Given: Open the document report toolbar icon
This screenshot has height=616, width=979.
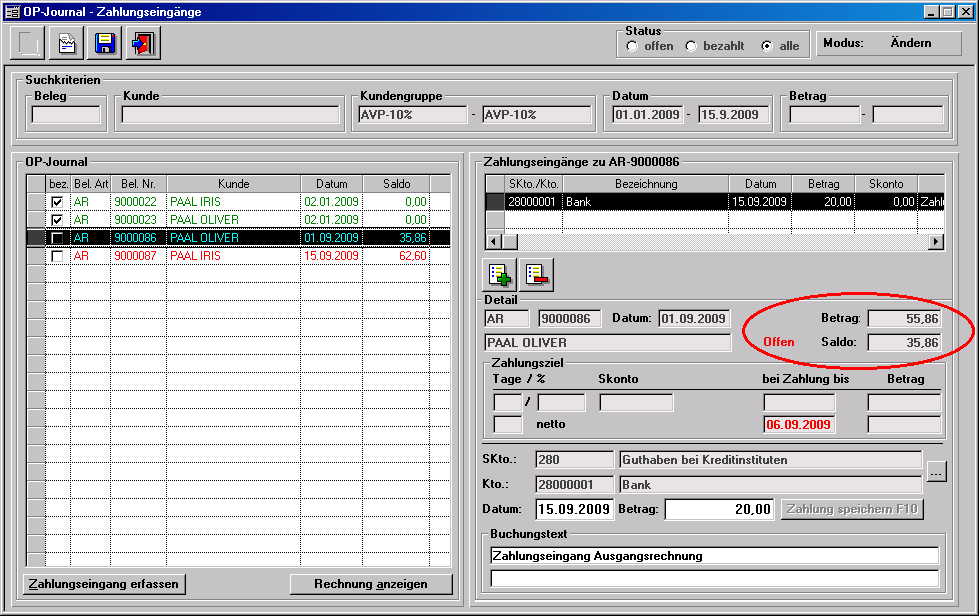Looking at the screenshot, I should [66, 44].
